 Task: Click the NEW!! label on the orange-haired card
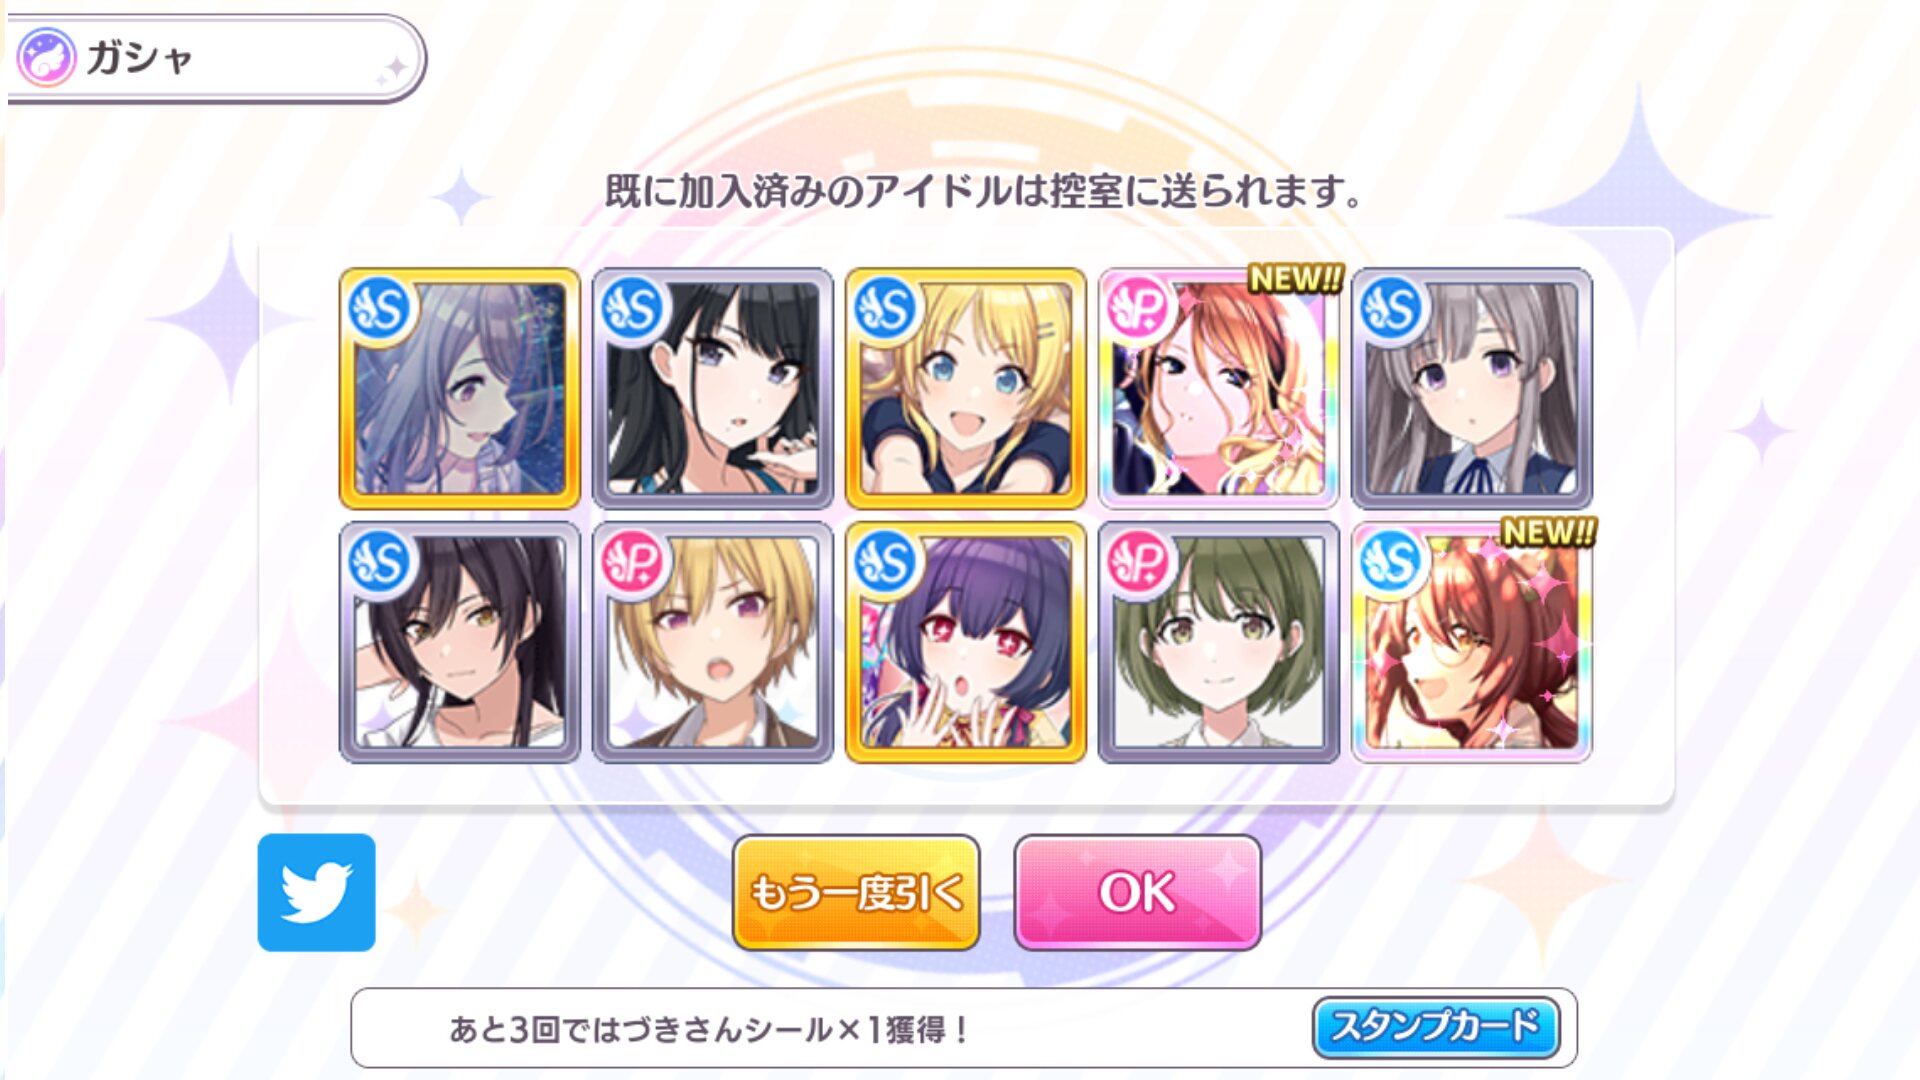(x=1295, y=279)
